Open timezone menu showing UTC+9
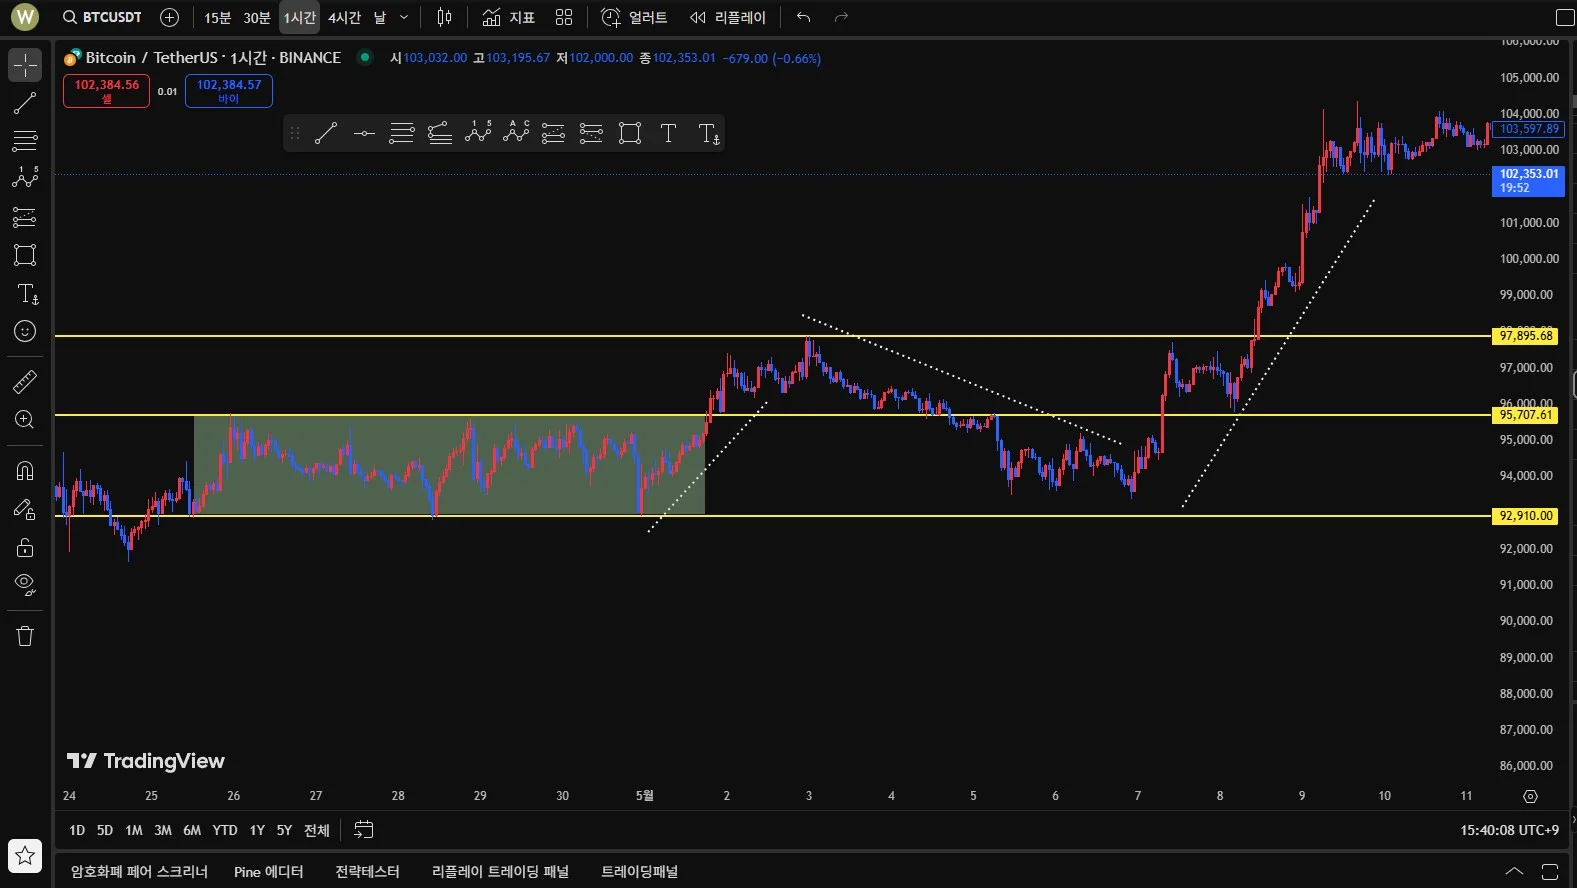1577x888 pixels. click(x=1509, y=830)
